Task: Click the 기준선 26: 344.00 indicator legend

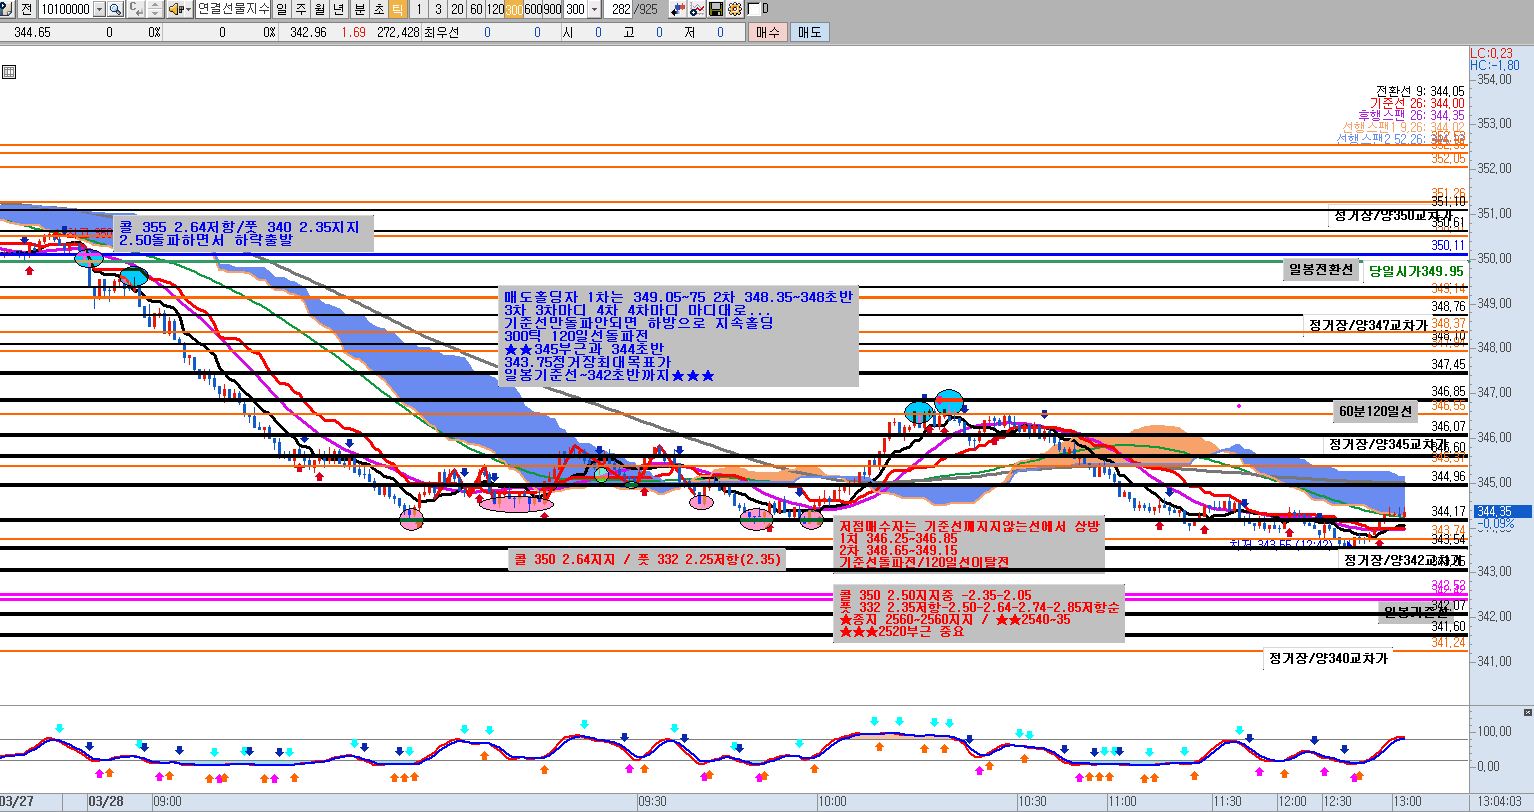Action: pos(1417,102)
